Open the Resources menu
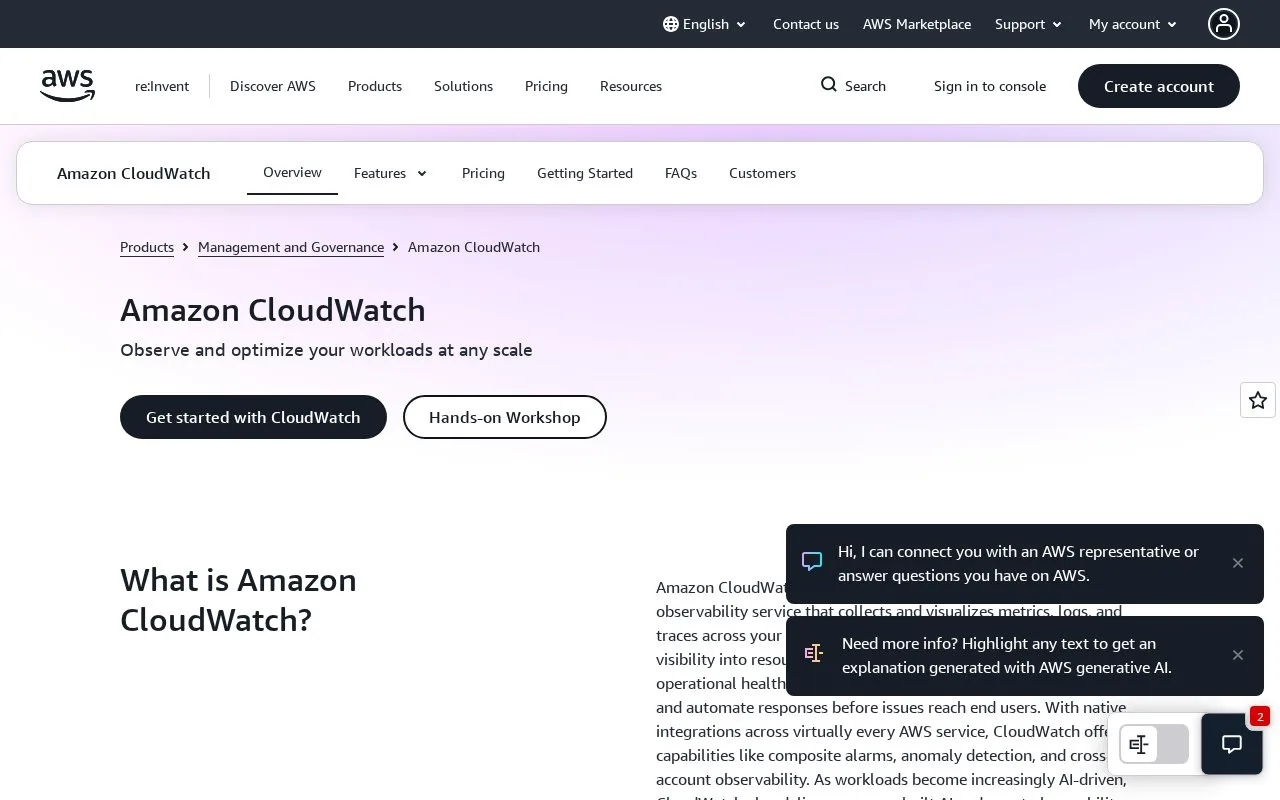The image size is (1280, 800). pos(631,86)
